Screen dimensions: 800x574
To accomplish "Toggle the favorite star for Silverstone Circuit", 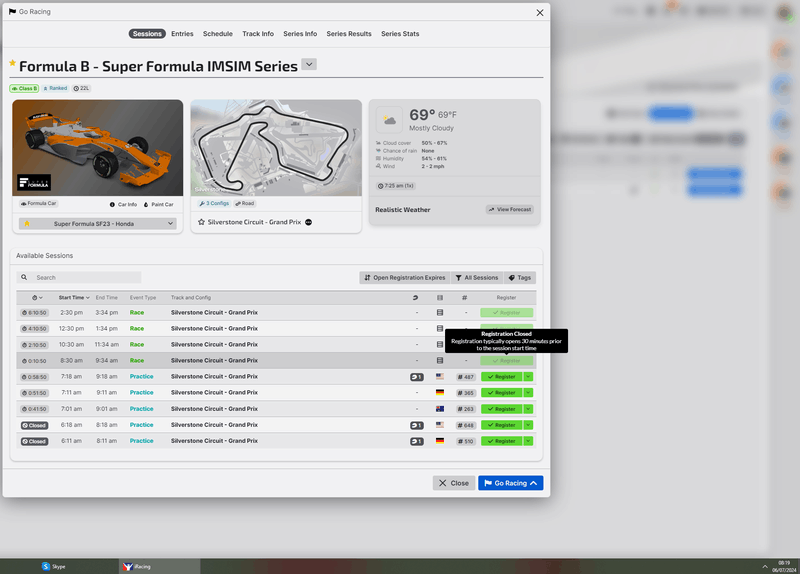I will pyautogui.click(x=201, y=222).
